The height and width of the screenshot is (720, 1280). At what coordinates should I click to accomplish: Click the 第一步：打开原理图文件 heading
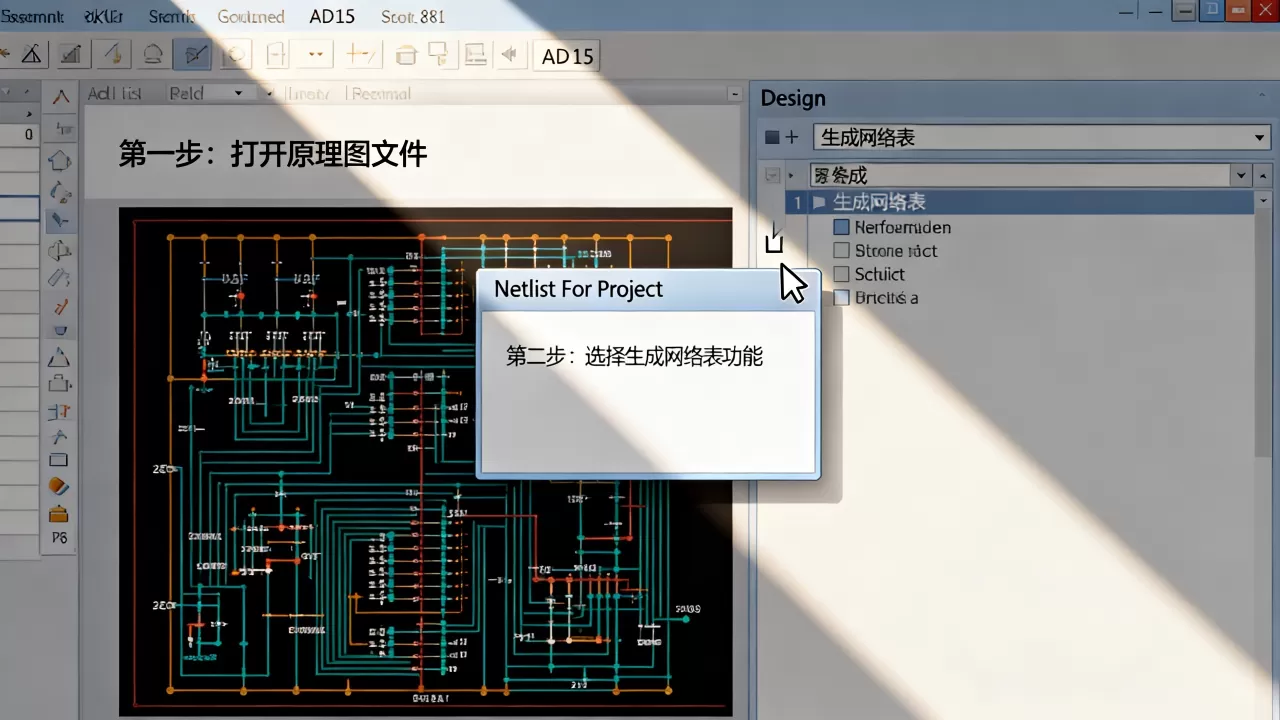(x=273, y=153)
